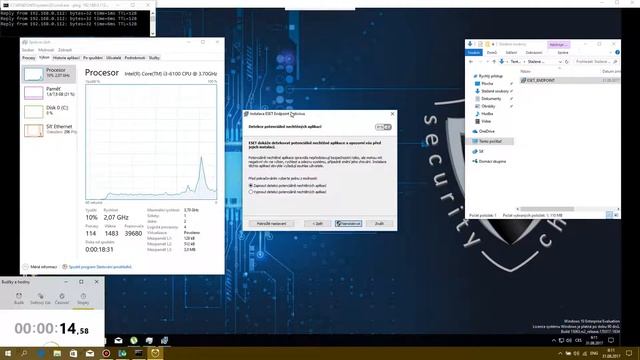Open the taskbar search icon
This screenshot has height=360, width=640.
(24, 353)
